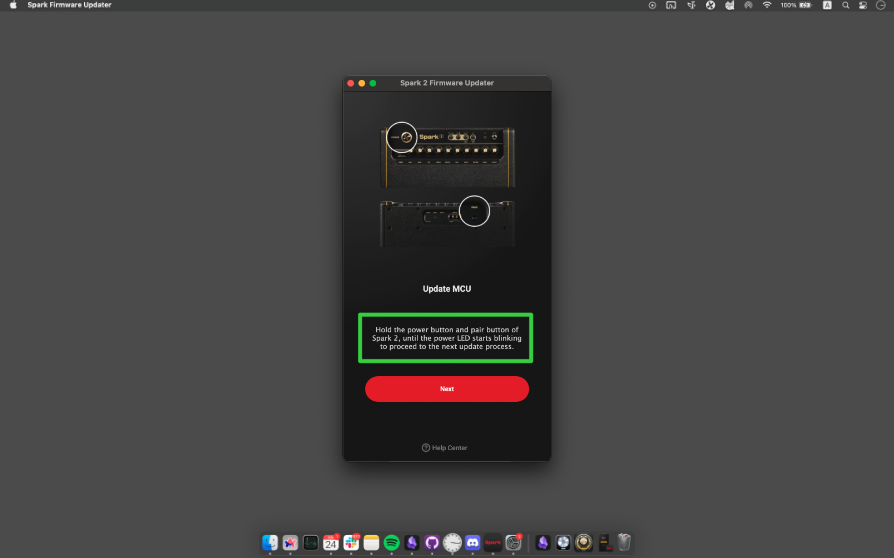Viewport: 894px width, 558px height.
Task: Click the Wi-Fi menu bar icon
Action: (767, 5)
